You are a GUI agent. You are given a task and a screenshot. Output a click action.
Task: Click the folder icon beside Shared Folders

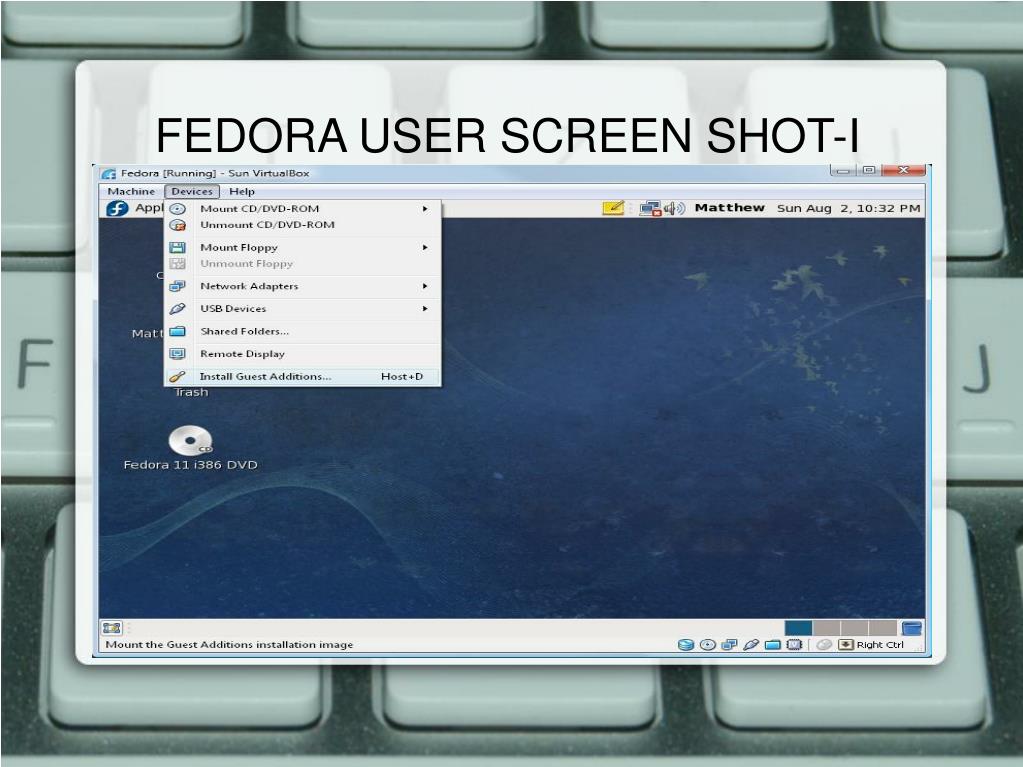(x=177, y=331)
